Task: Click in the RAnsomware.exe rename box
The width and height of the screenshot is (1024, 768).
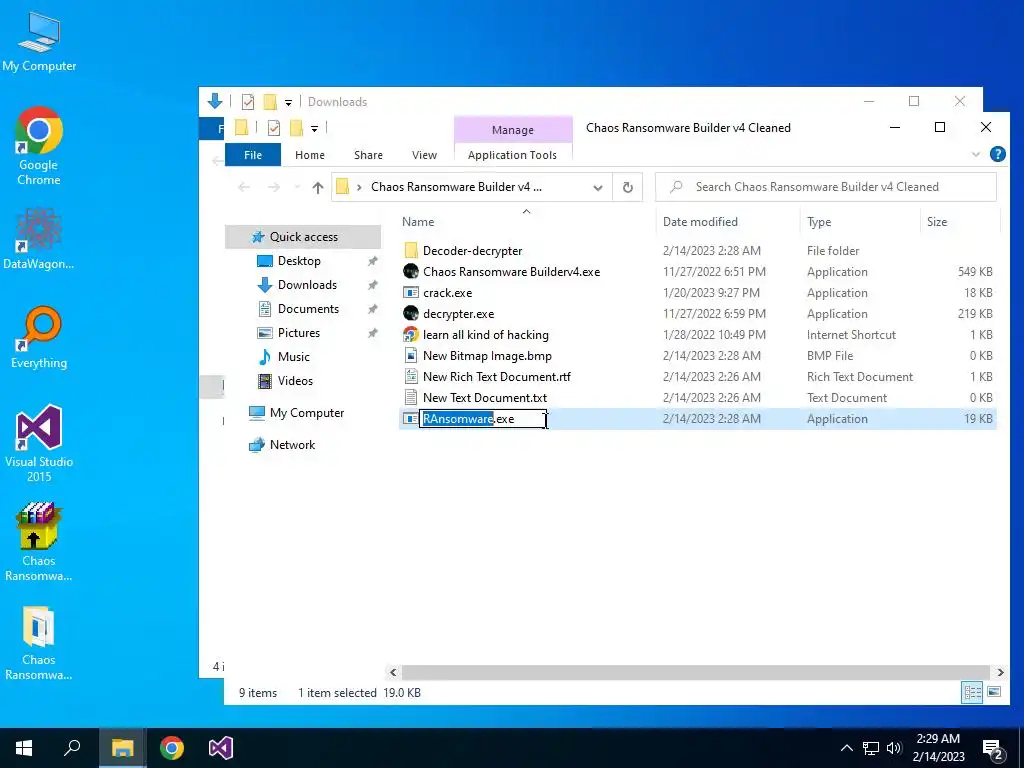Action: pos(483,419)
